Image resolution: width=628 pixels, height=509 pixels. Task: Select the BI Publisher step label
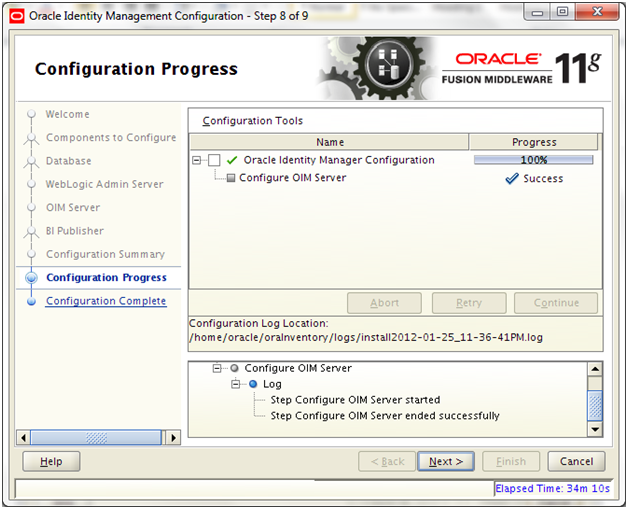(74, 231)
